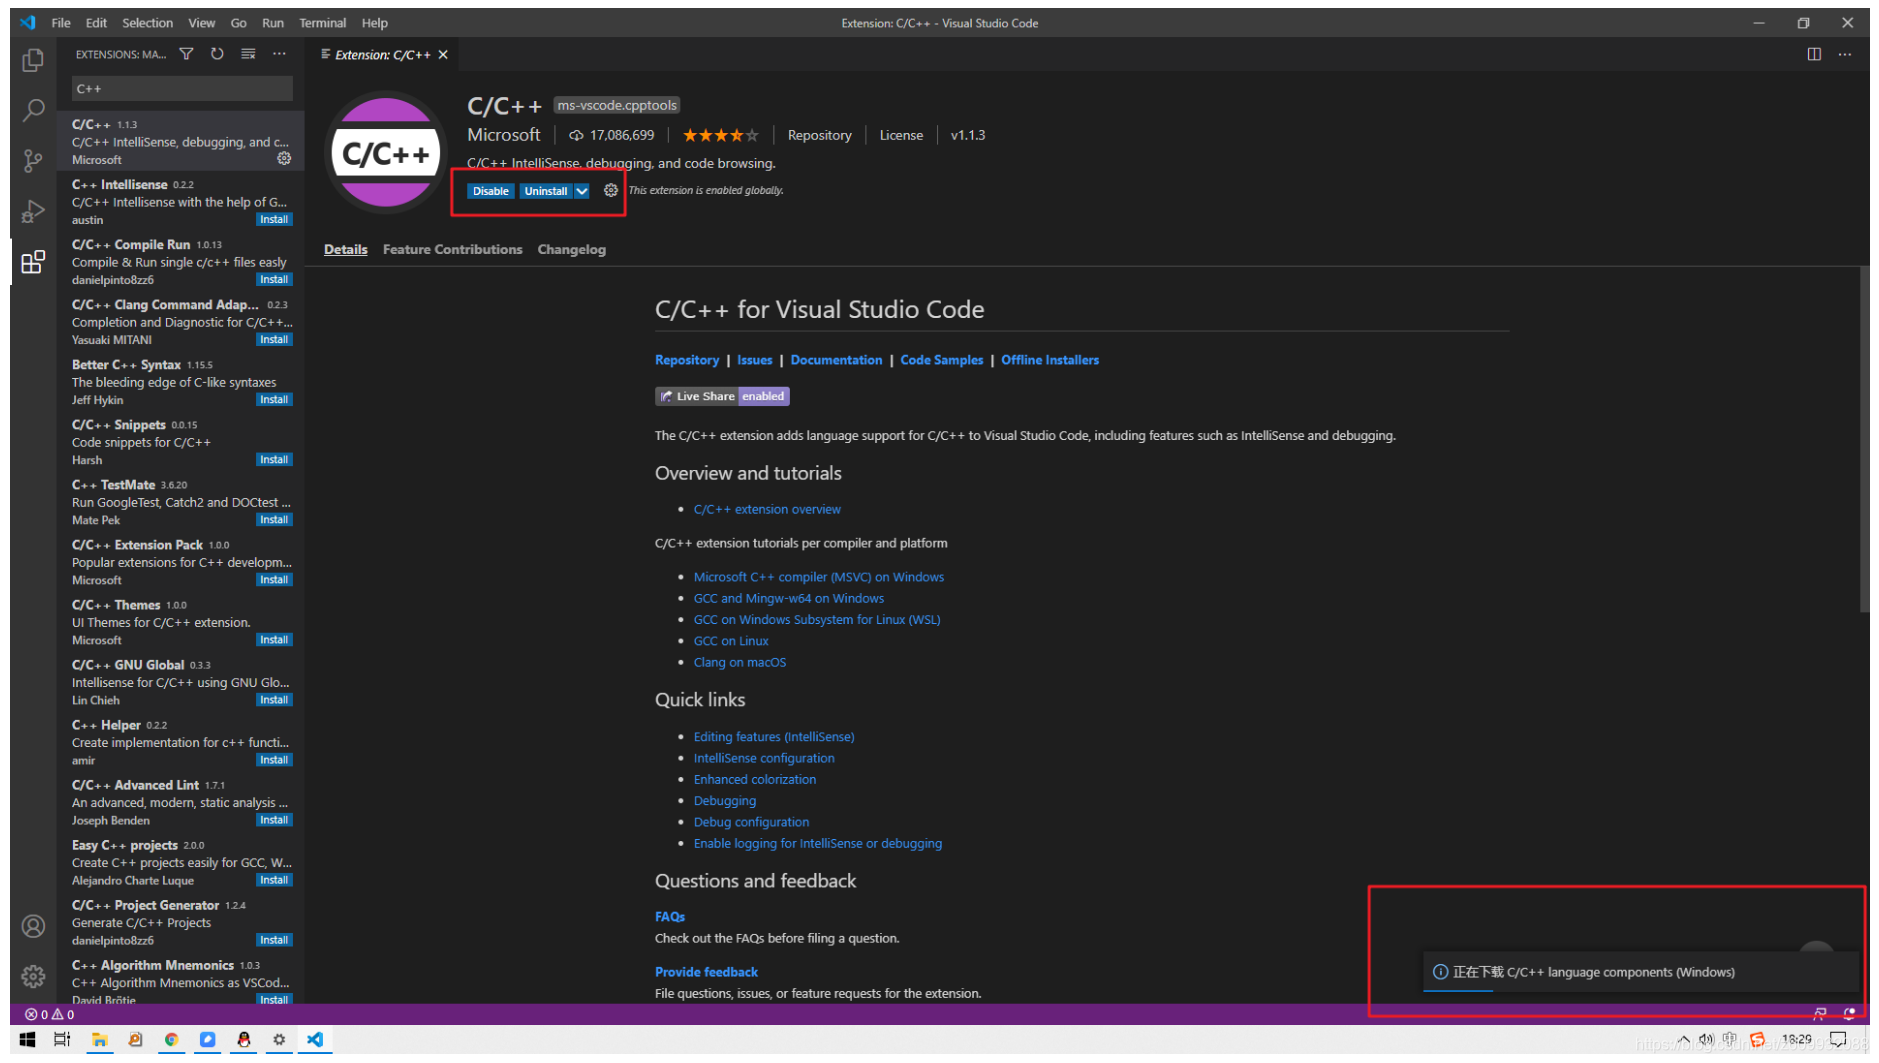Open the View menu

pyautogui.click(x=201, y=23)
